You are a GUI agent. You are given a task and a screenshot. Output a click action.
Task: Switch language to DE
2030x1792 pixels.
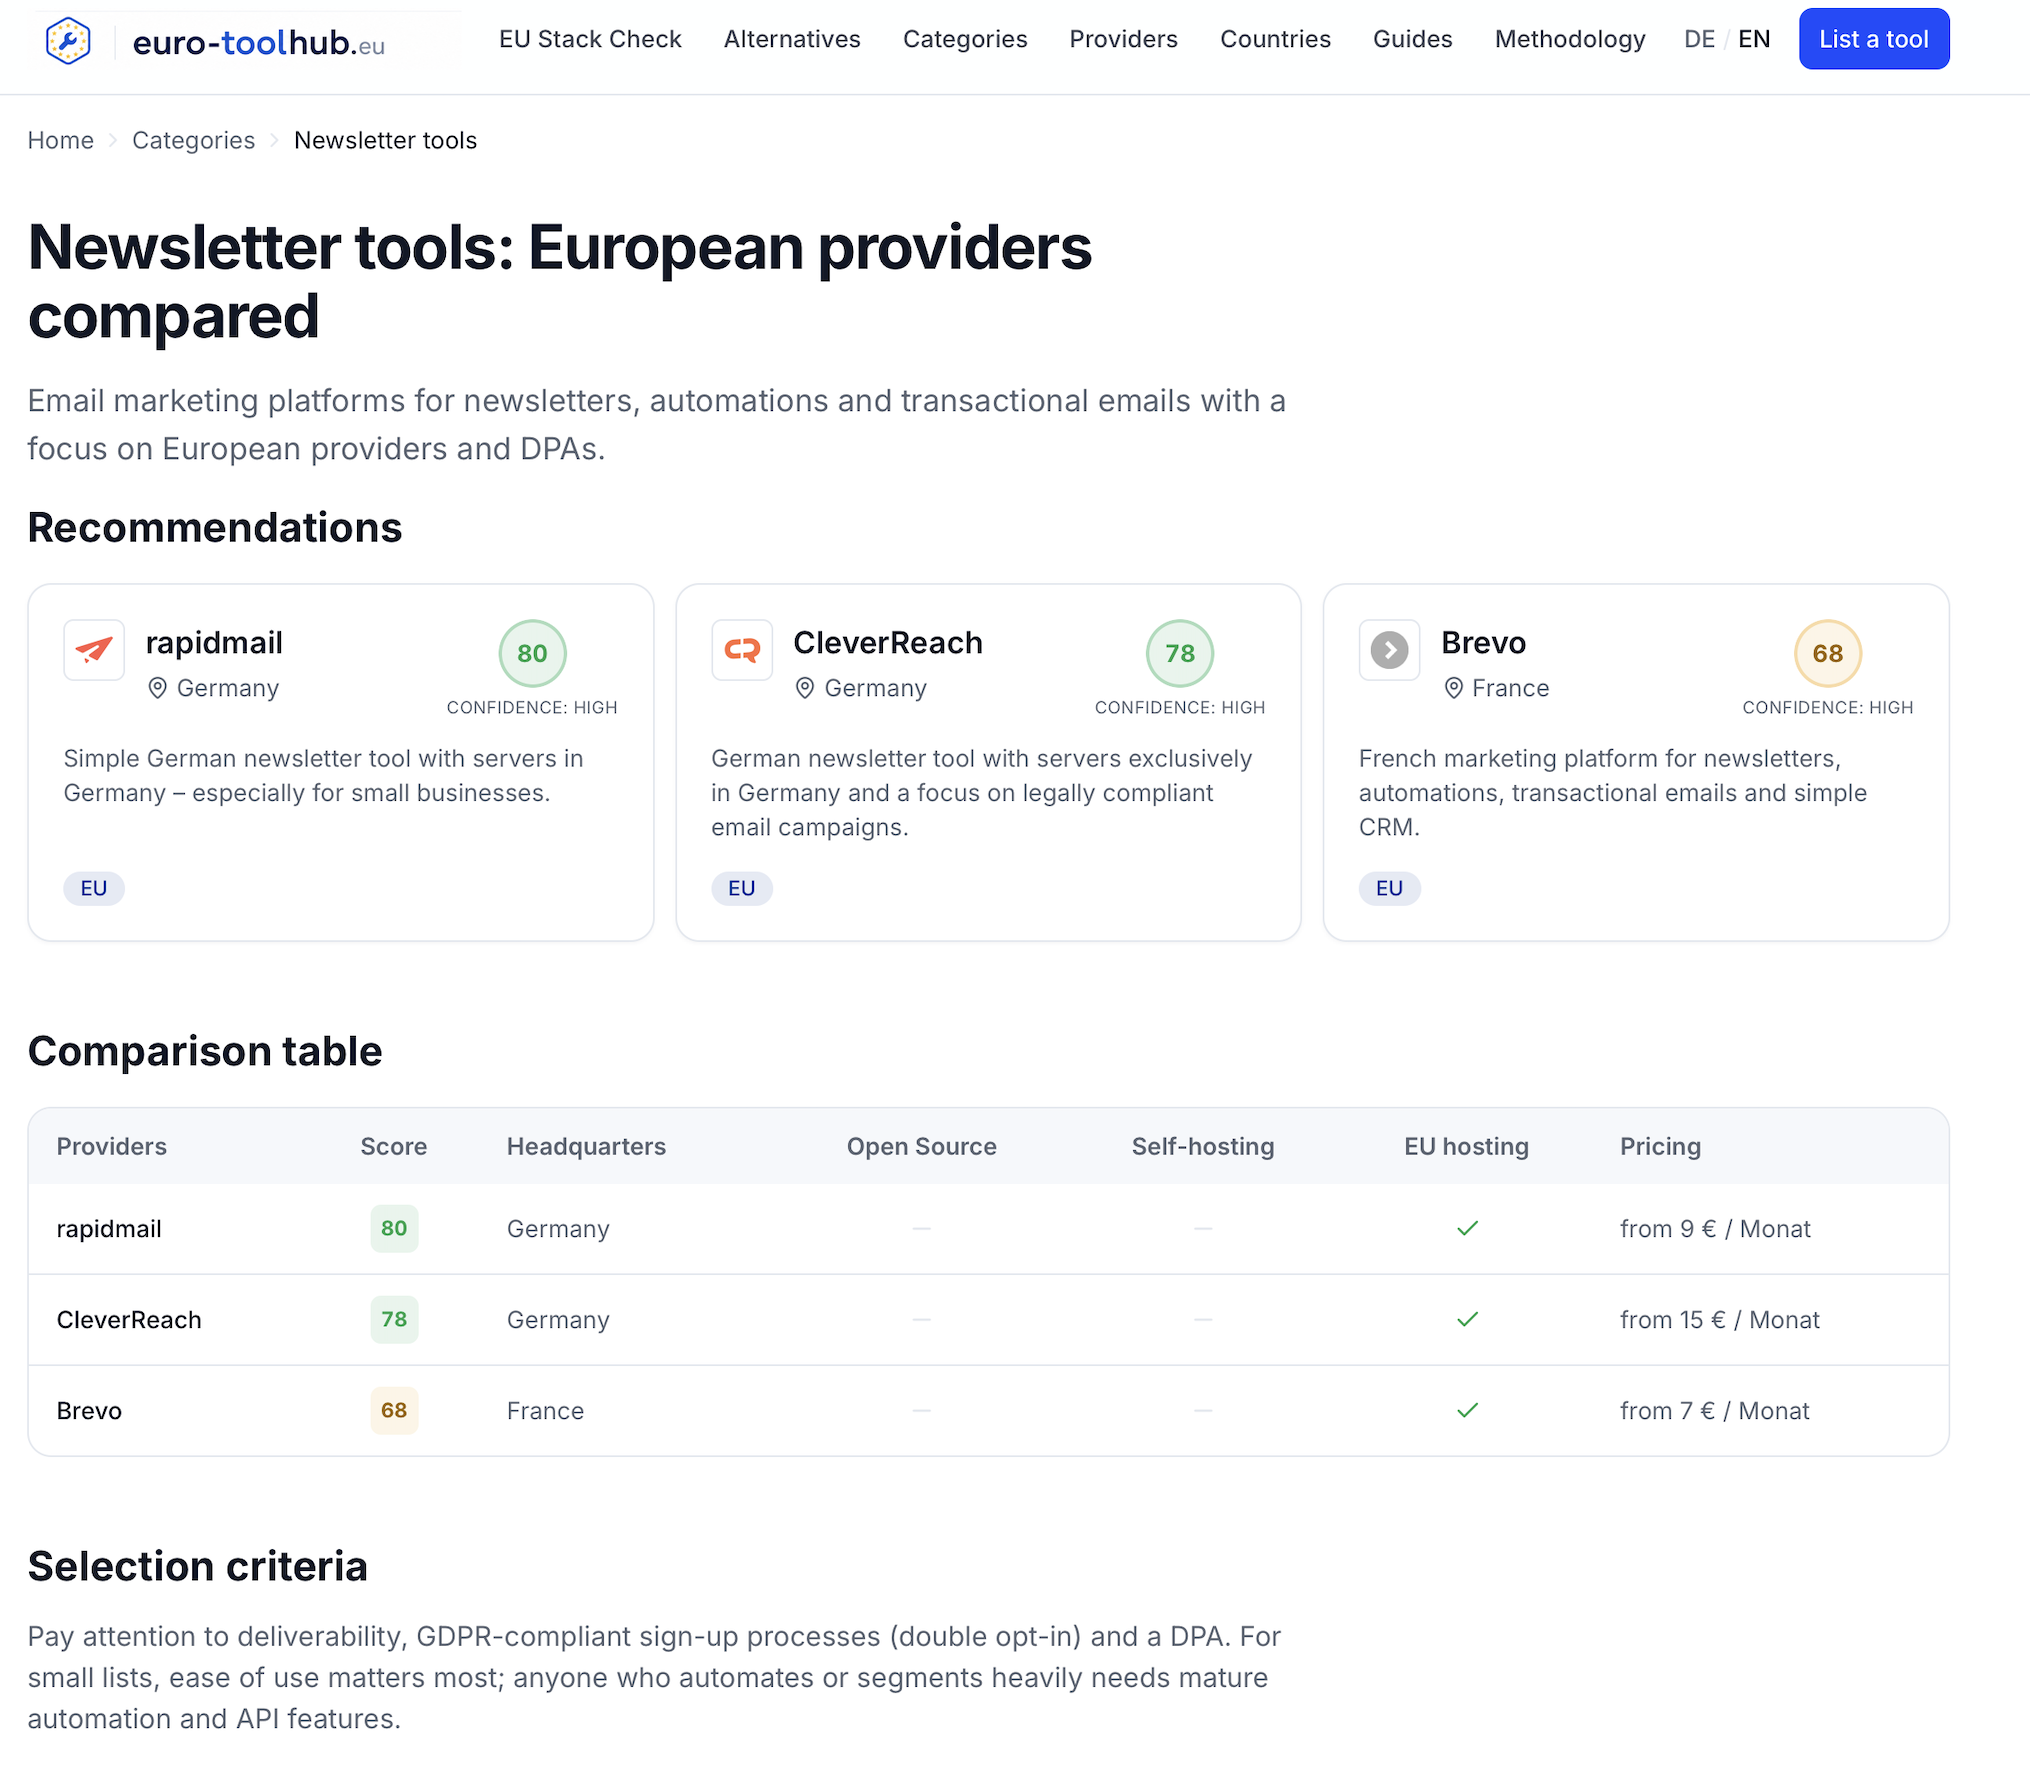[x=1699, y=39]
